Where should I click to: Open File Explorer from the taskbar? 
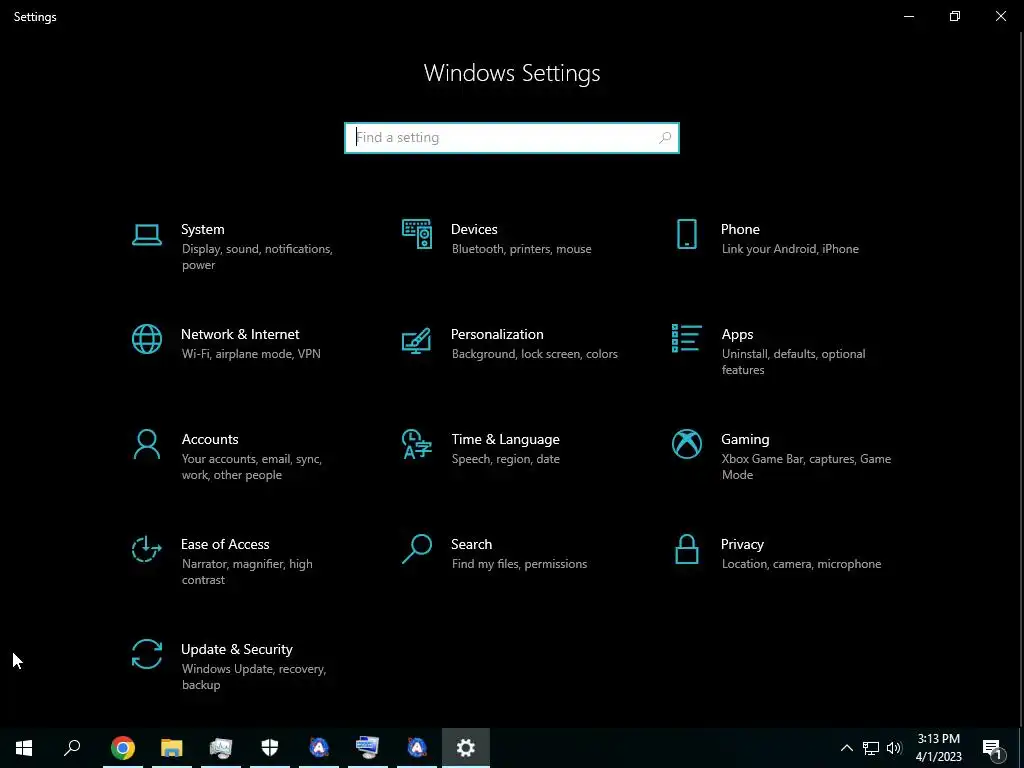[x=172, y=748]
